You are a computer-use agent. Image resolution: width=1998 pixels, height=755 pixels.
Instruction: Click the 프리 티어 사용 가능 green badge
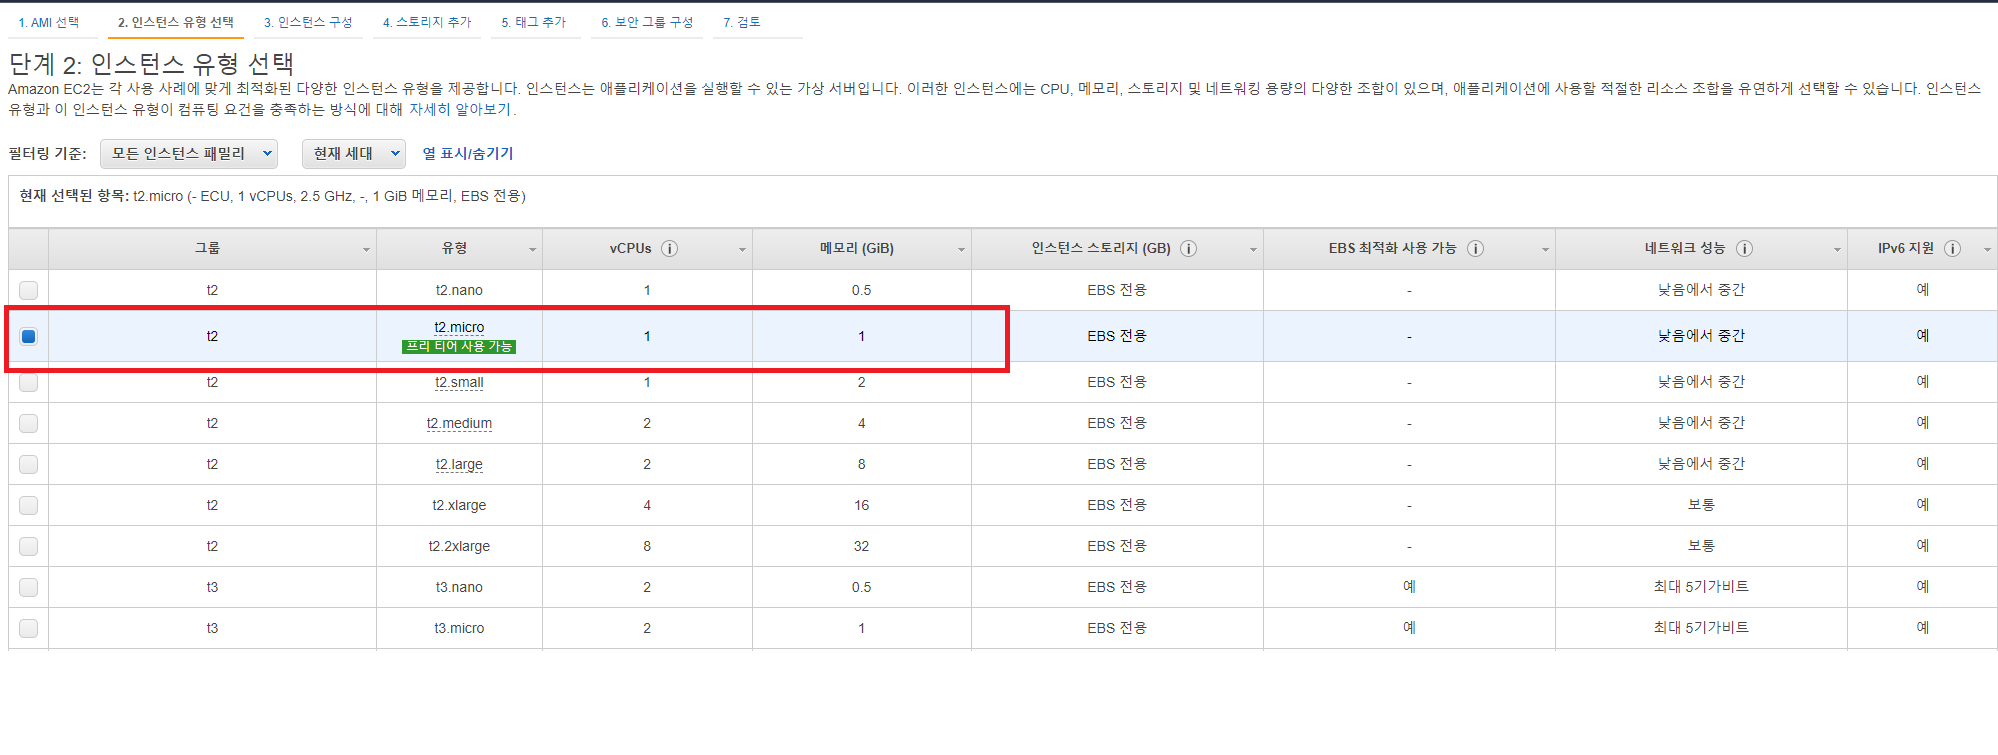[459, 346]
